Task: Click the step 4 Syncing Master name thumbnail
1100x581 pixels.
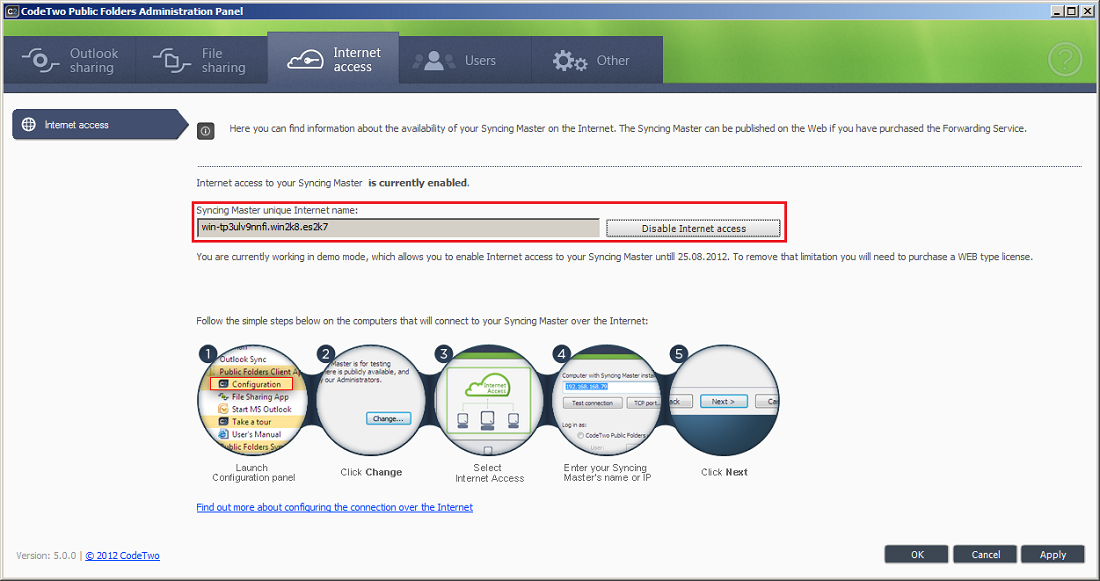Action: (x=607, y=401)
